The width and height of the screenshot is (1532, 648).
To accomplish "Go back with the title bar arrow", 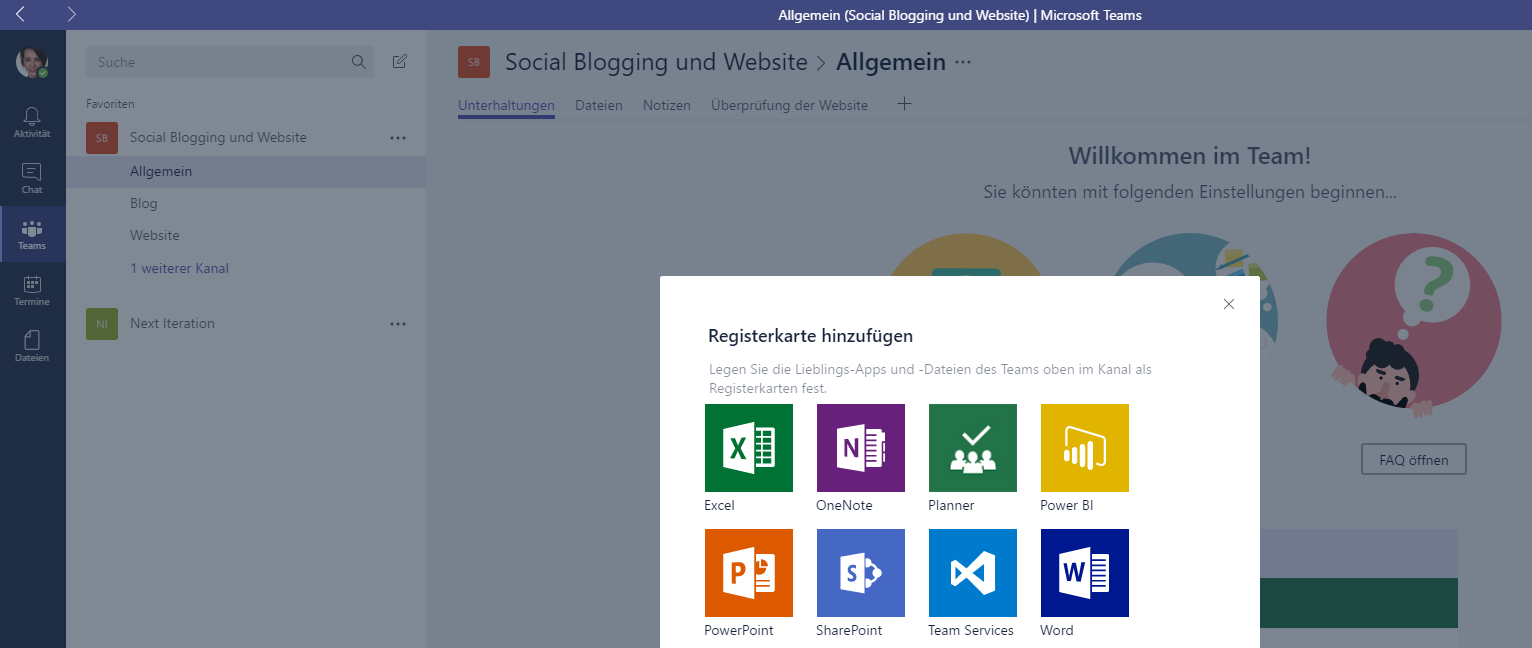I will [x=20, y=14].
